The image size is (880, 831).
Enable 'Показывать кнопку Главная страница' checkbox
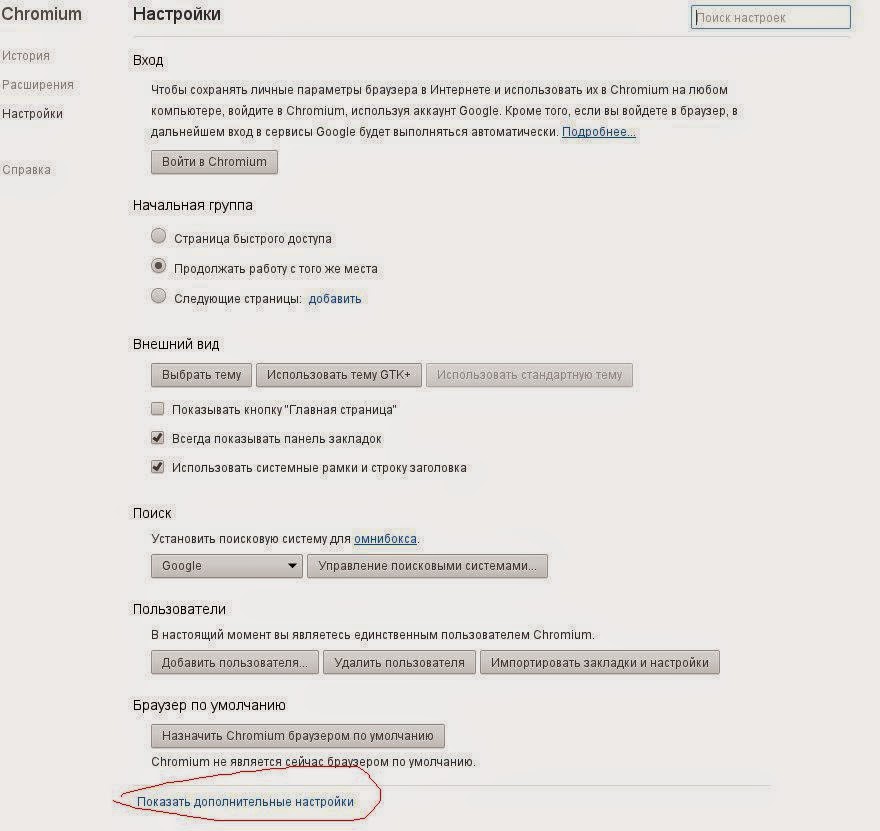pos(157,409)
